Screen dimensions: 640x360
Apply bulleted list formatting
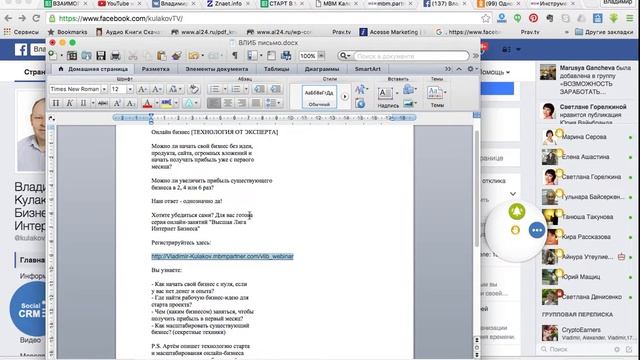(x=214, y=89)
